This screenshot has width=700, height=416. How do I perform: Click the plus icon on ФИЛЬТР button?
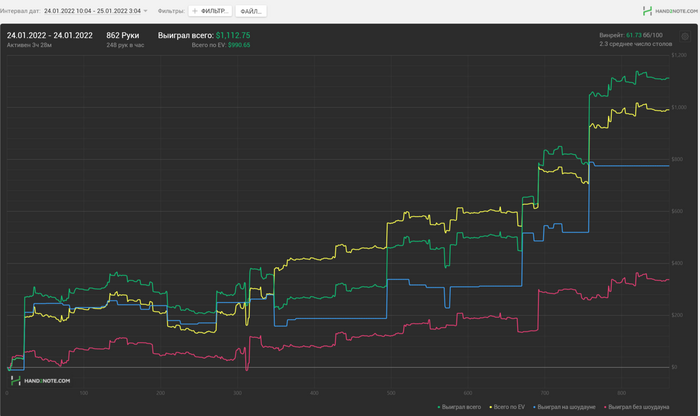click(195, 11)
